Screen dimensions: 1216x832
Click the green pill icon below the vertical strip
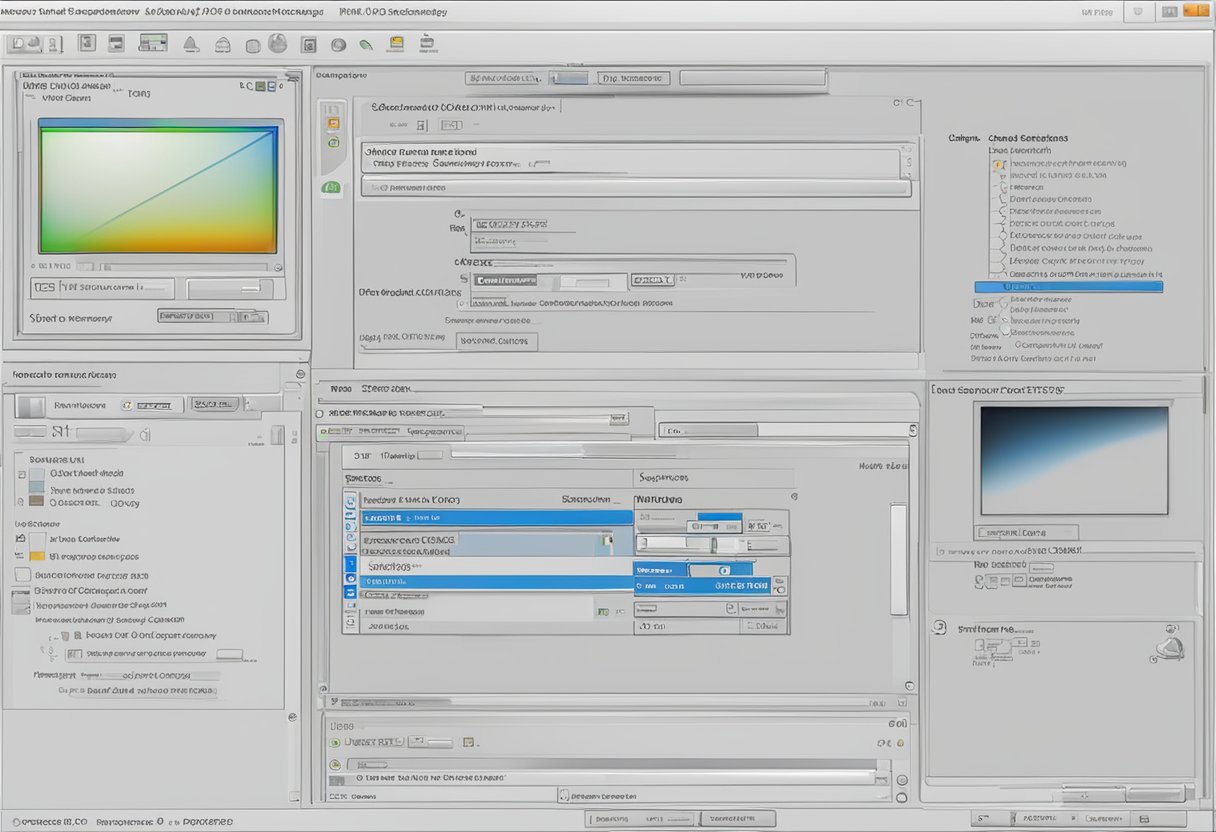pos(331,187)
